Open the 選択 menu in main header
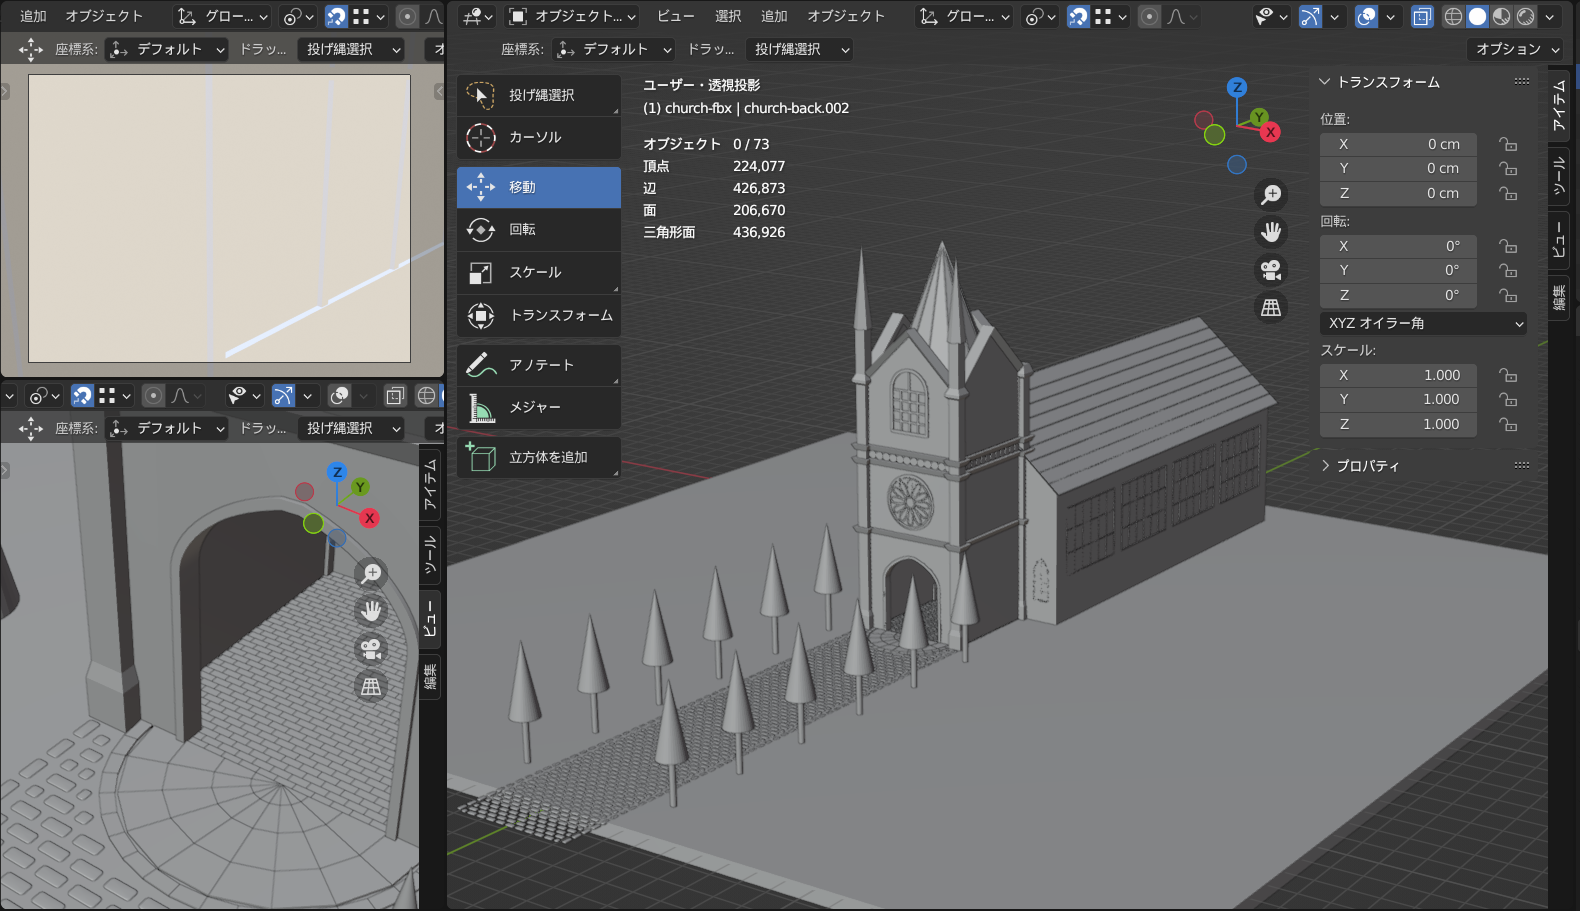1580x911 pixels. pos(728,17)
